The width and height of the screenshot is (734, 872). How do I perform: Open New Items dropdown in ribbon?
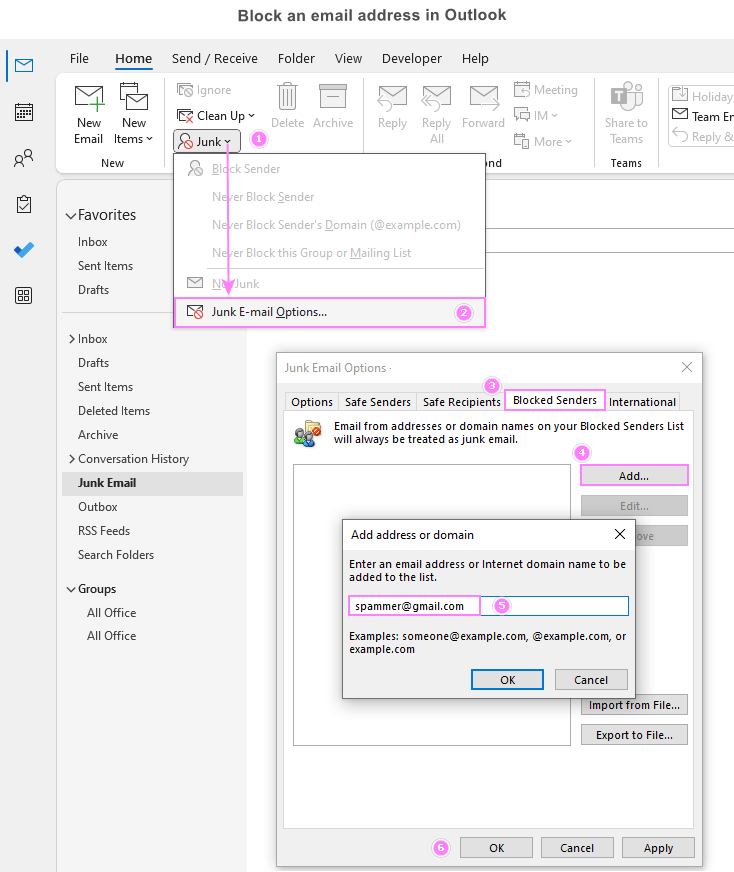[133, 115]
